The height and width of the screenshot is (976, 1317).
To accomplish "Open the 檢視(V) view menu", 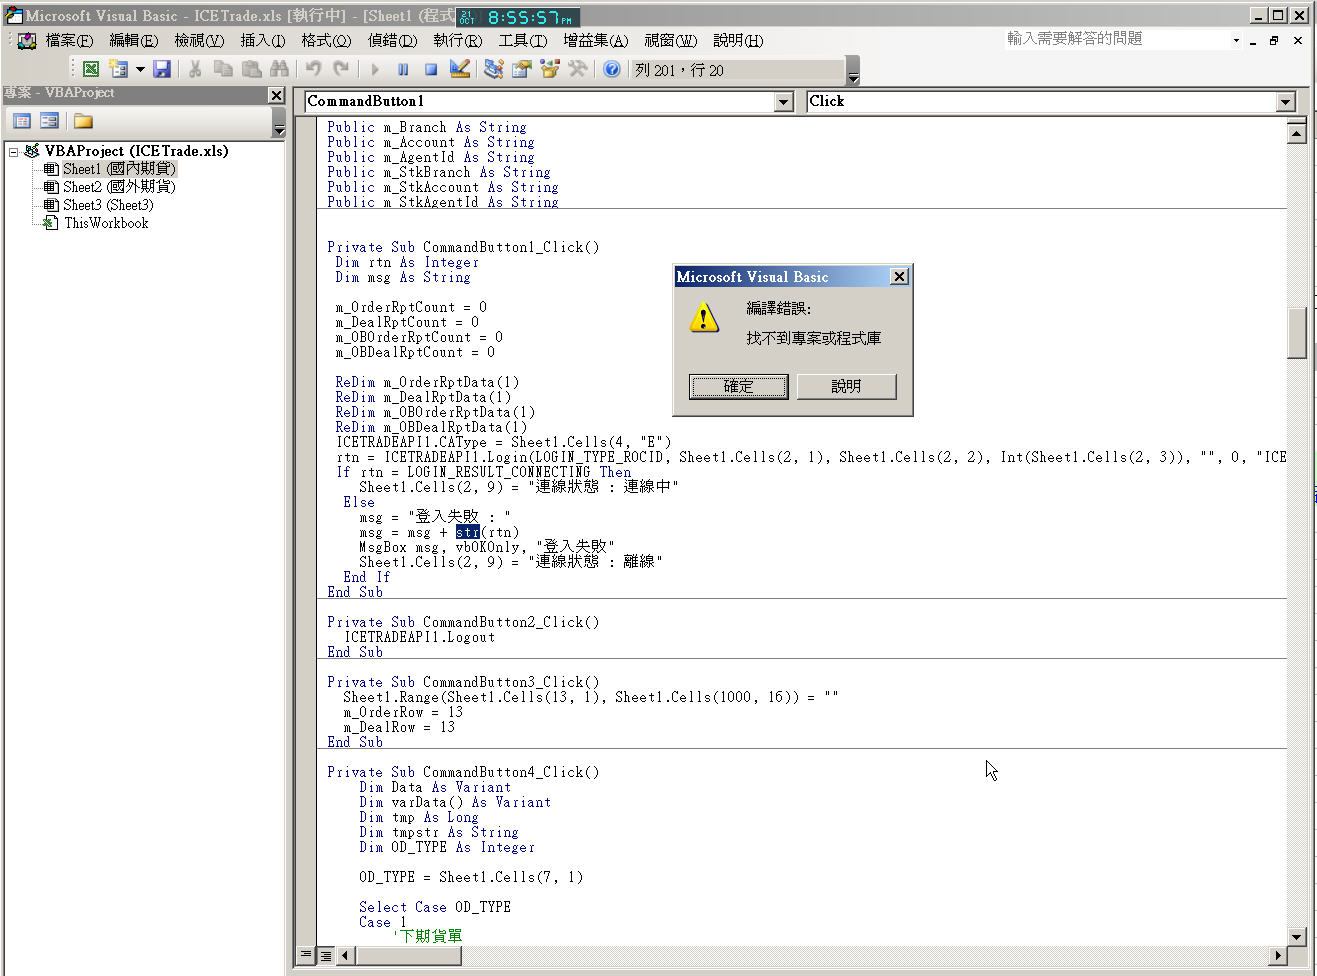I will point(198,40).
